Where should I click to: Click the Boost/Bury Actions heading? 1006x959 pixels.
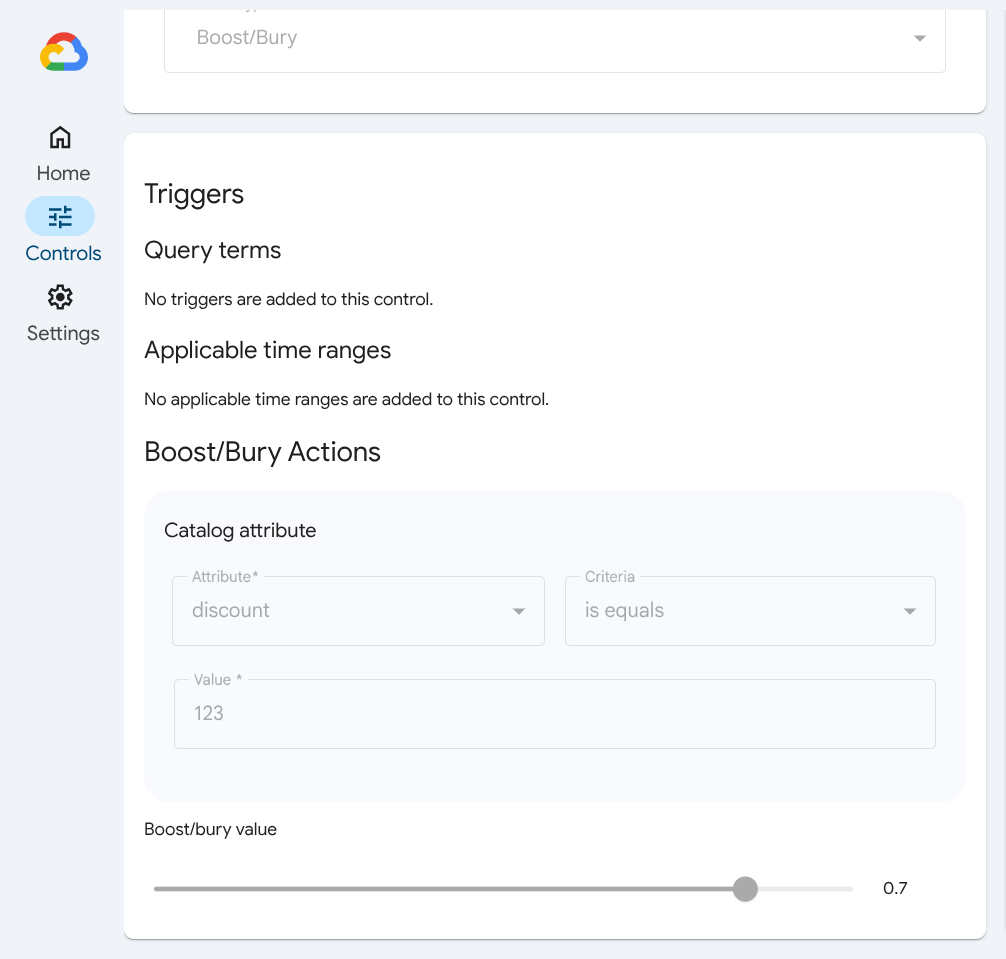(x=262, y=452)
